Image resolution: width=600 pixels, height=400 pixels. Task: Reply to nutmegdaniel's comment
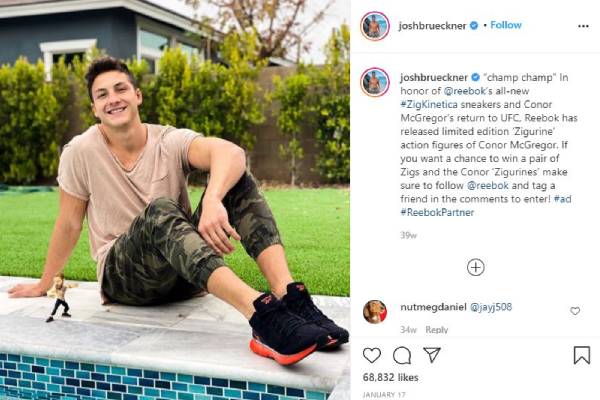tap(437, 330)
